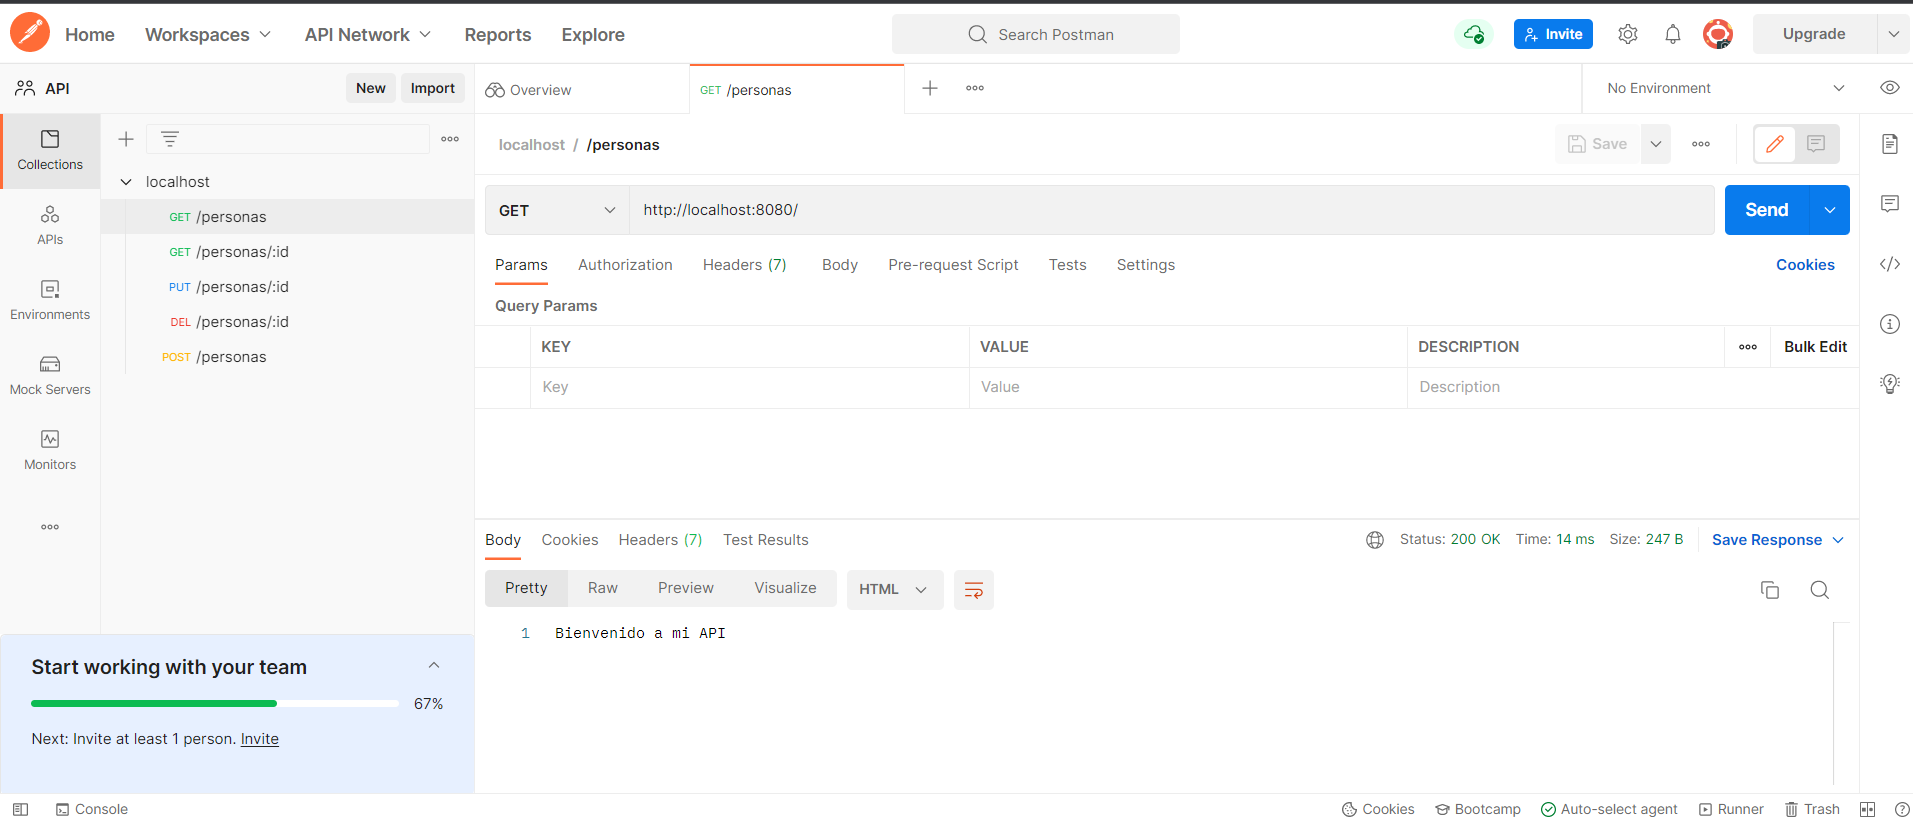Open Code snippet panel
This screenshot has width=1913, height=822.
tap(1890, 264)
